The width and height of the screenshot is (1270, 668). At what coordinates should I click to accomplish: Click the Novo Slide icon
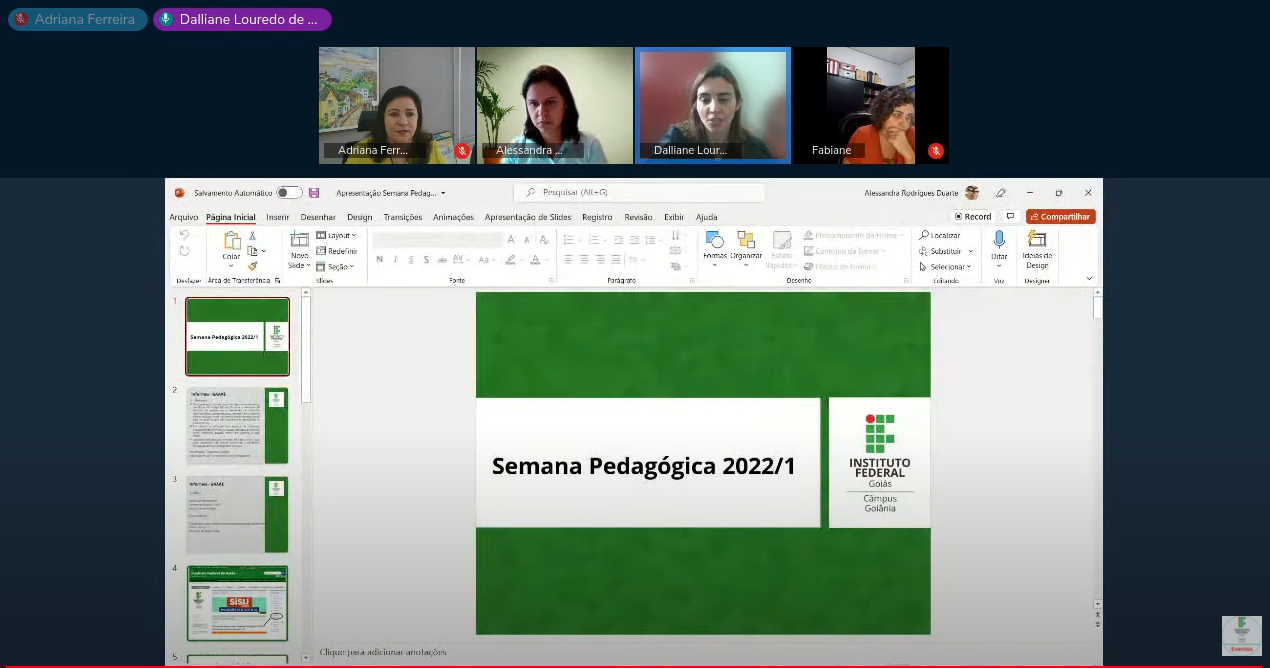click(299, 240)
